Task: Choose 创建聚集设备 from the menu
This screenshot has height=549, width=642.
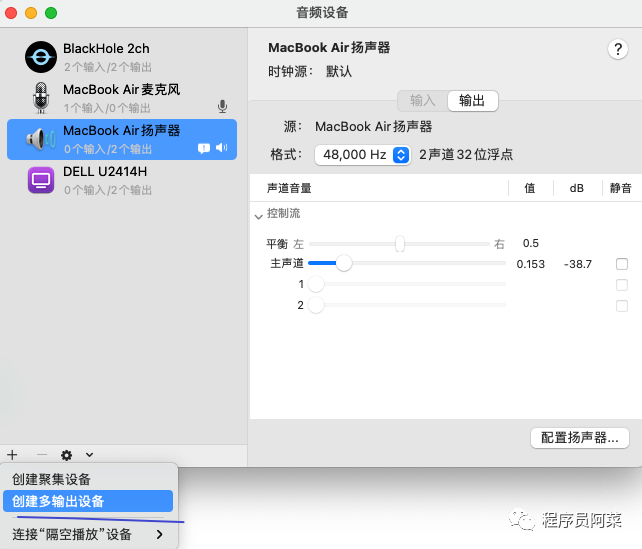Action: (x=88, y=479)
